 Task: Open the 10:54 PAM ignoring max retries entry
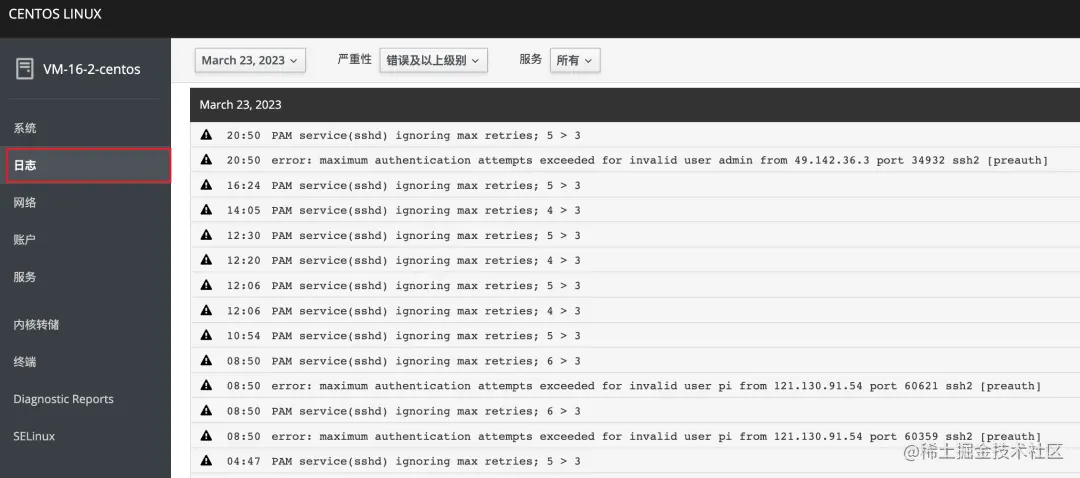click(x=635, y=335)
